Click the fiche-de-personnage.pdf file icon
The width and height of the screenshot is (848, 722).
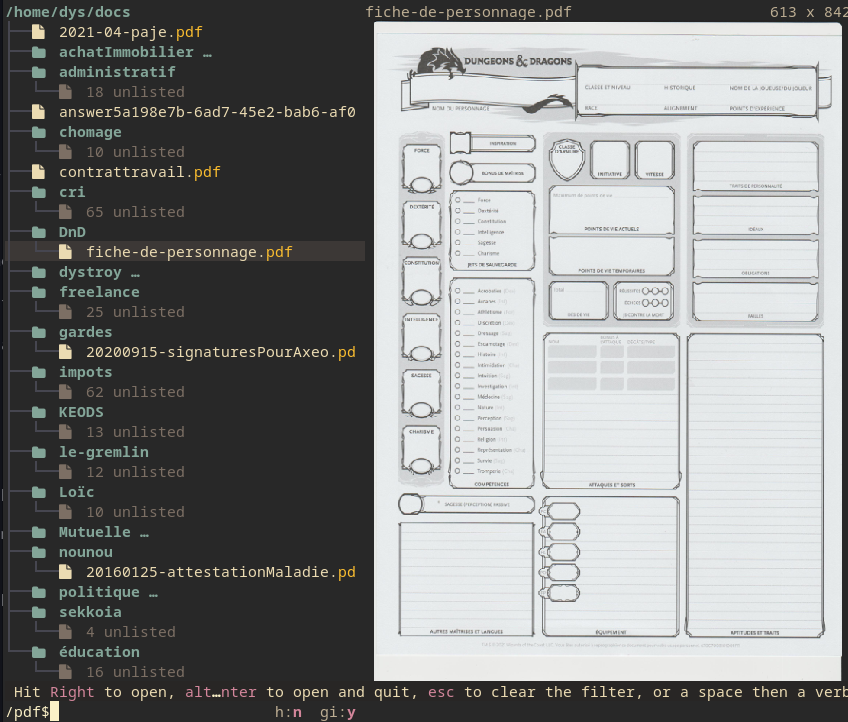[65, 252]
